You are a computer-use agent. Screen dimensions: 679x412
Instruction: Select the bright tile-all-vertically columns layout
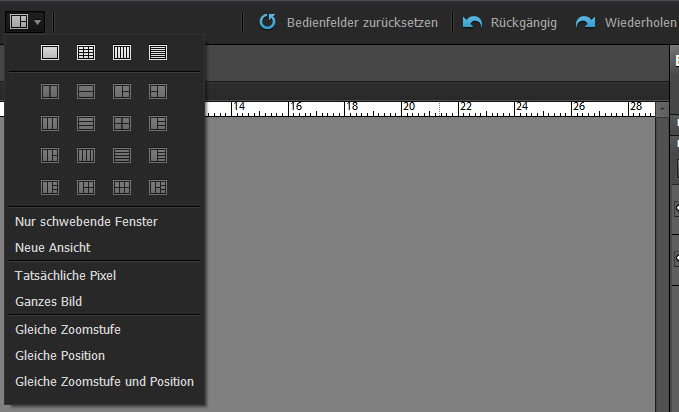[122, 53]
